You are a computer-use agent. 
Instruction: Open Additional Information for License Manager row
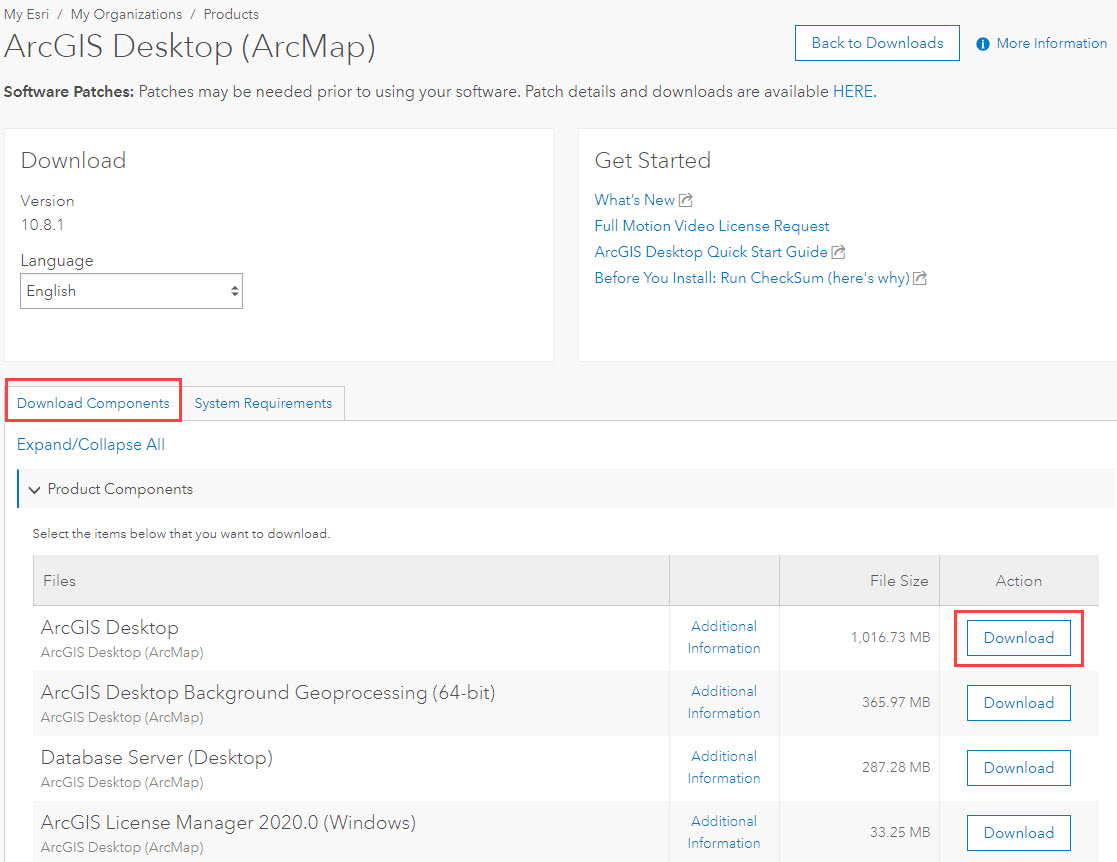[724, 832]
